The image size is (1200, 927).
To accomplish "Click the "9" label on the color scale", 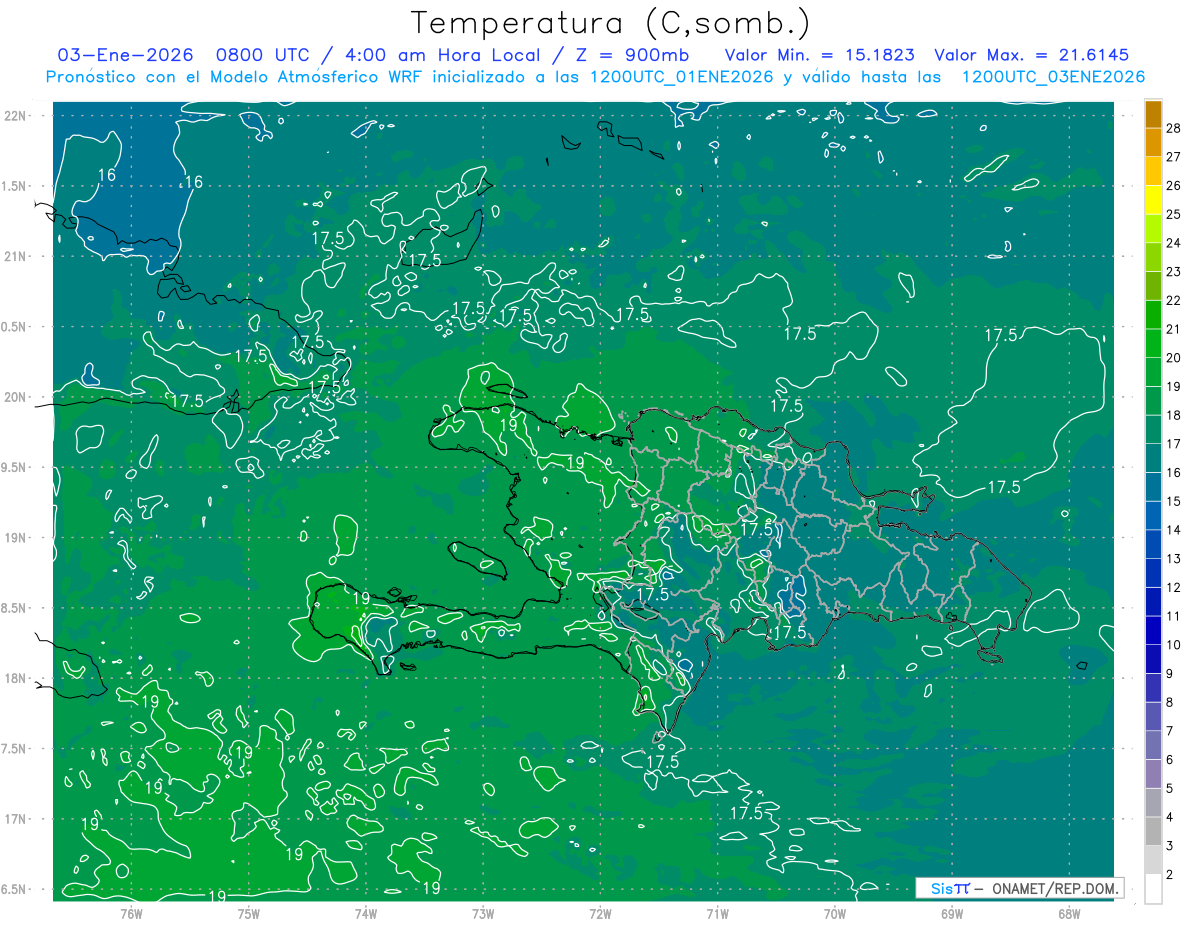I will click(1170, 674).
